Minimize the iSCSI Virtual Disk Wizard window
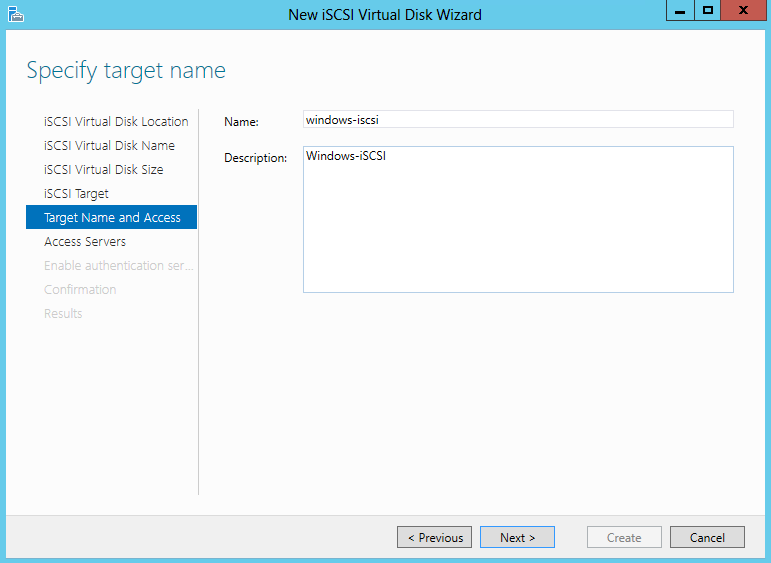This screenshot has height=563, width=771. 680,10
